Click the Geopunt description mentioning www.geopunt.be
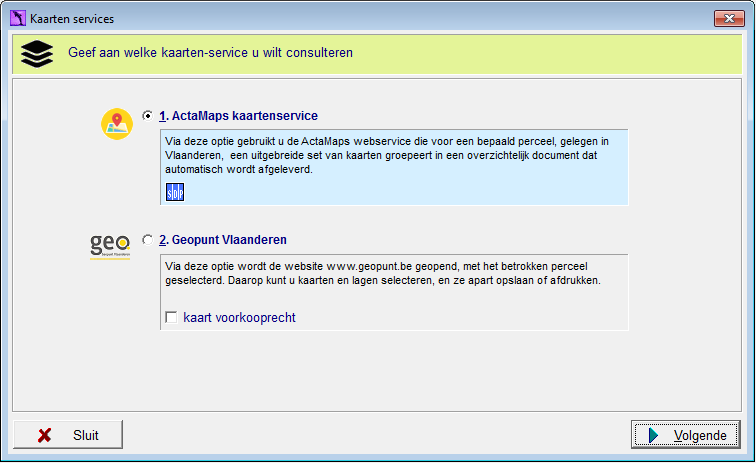The height and width of the screenshot is (463, 756). click(383, 273)
